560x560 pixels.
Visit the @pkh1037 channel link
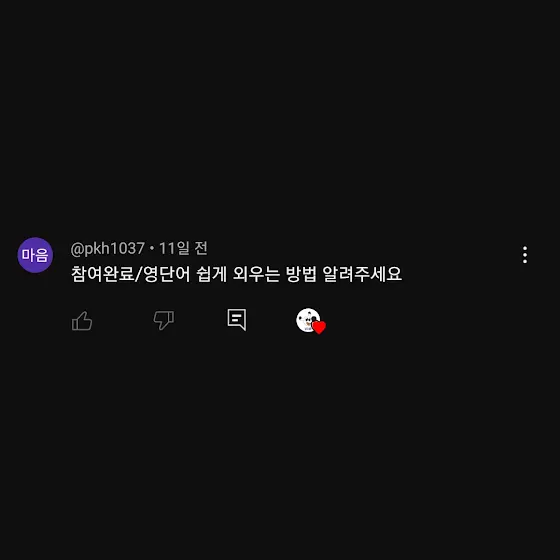(108, 249)
